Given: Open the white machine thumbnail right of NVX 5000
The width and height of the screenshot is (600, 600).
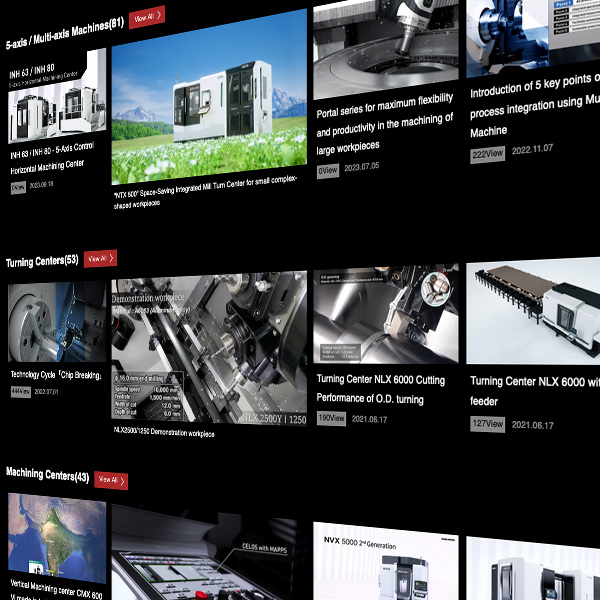Looking at the screenshot, I should click(x=533, y=568).
